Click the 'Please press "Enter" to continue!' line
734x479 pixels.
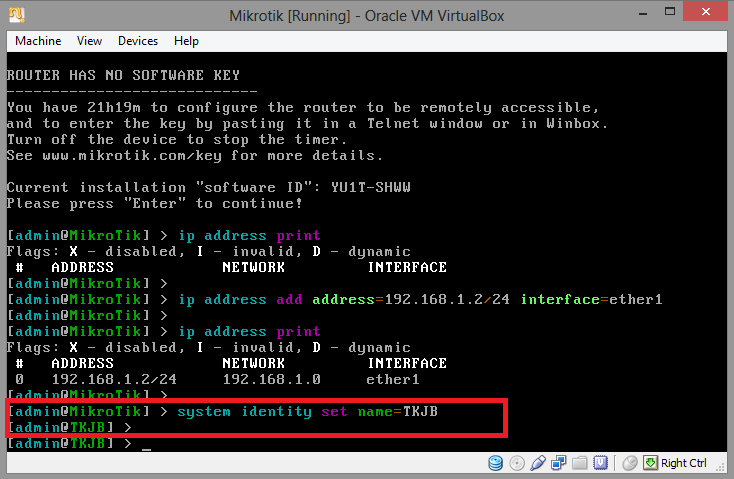[x=155, y=204]
